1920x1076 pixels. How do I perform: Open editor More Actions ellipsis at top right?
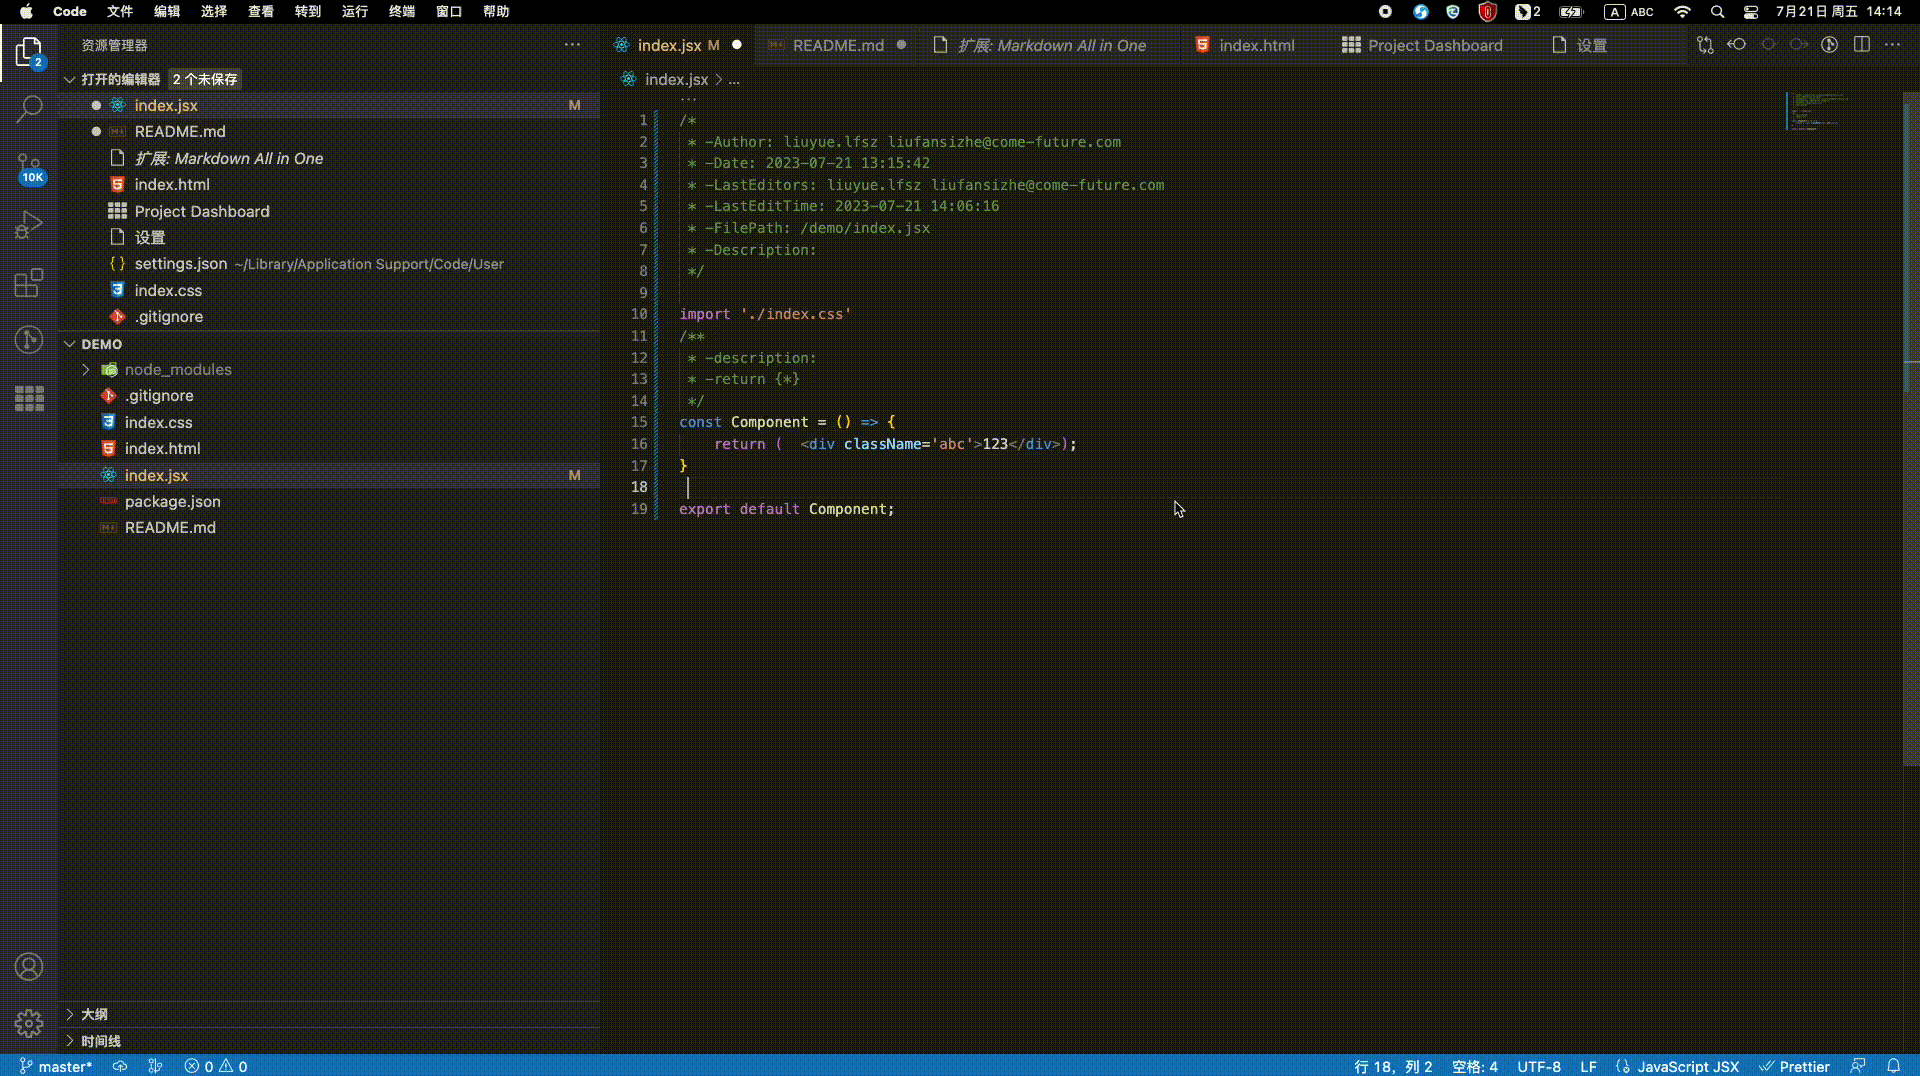[x=1892, y=45]
